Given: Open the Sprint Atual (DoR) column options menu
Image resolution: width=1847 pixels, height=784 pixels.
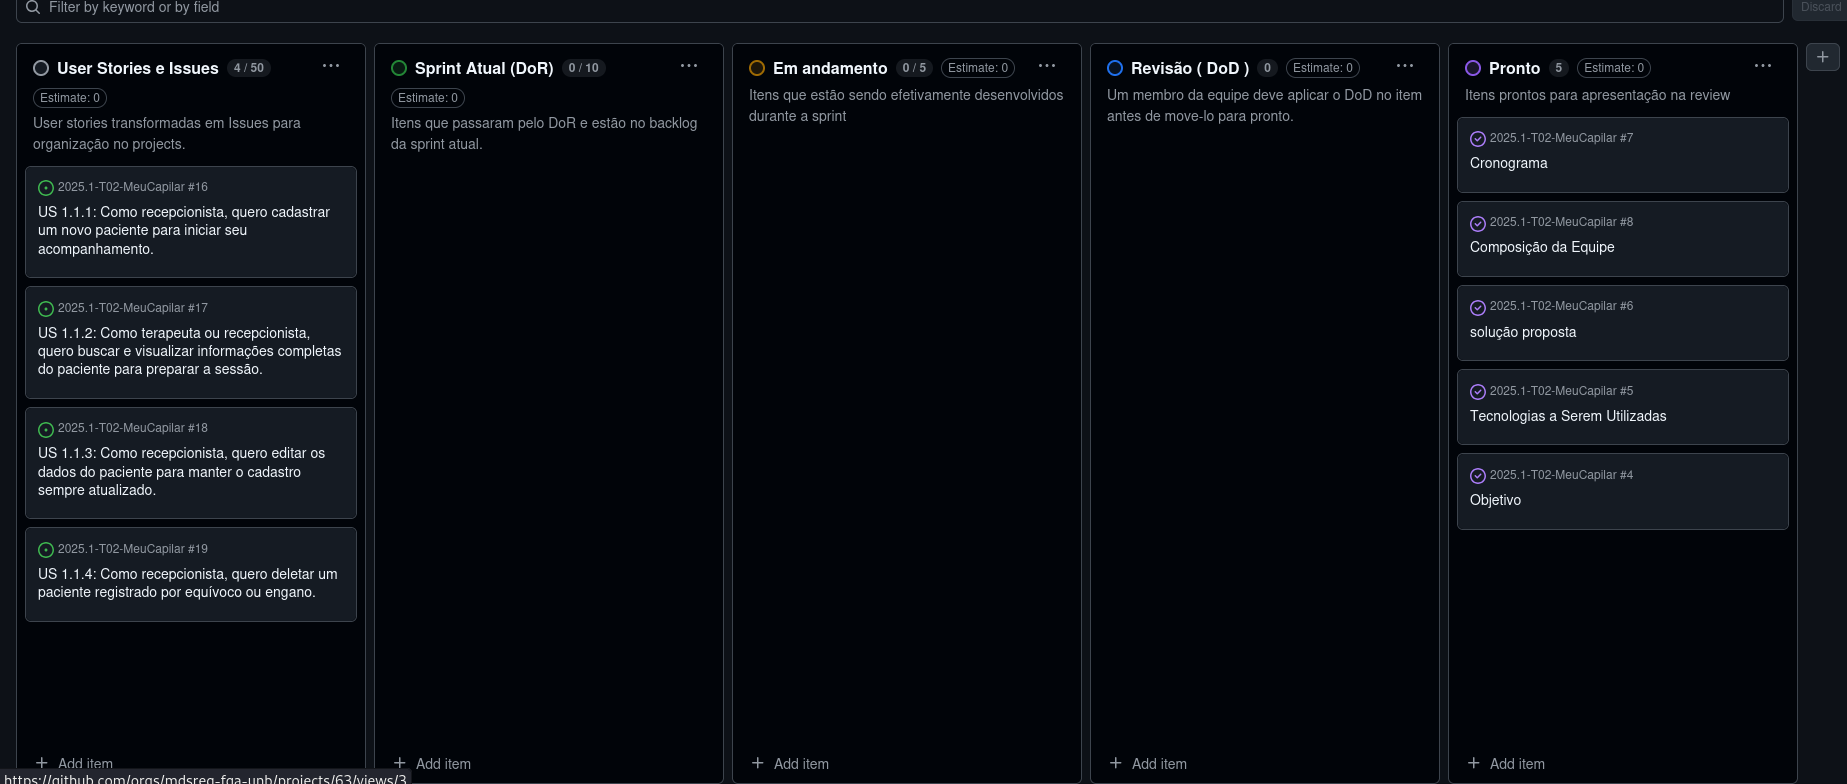Looking at the screenshot, I should tap(689, 67).
